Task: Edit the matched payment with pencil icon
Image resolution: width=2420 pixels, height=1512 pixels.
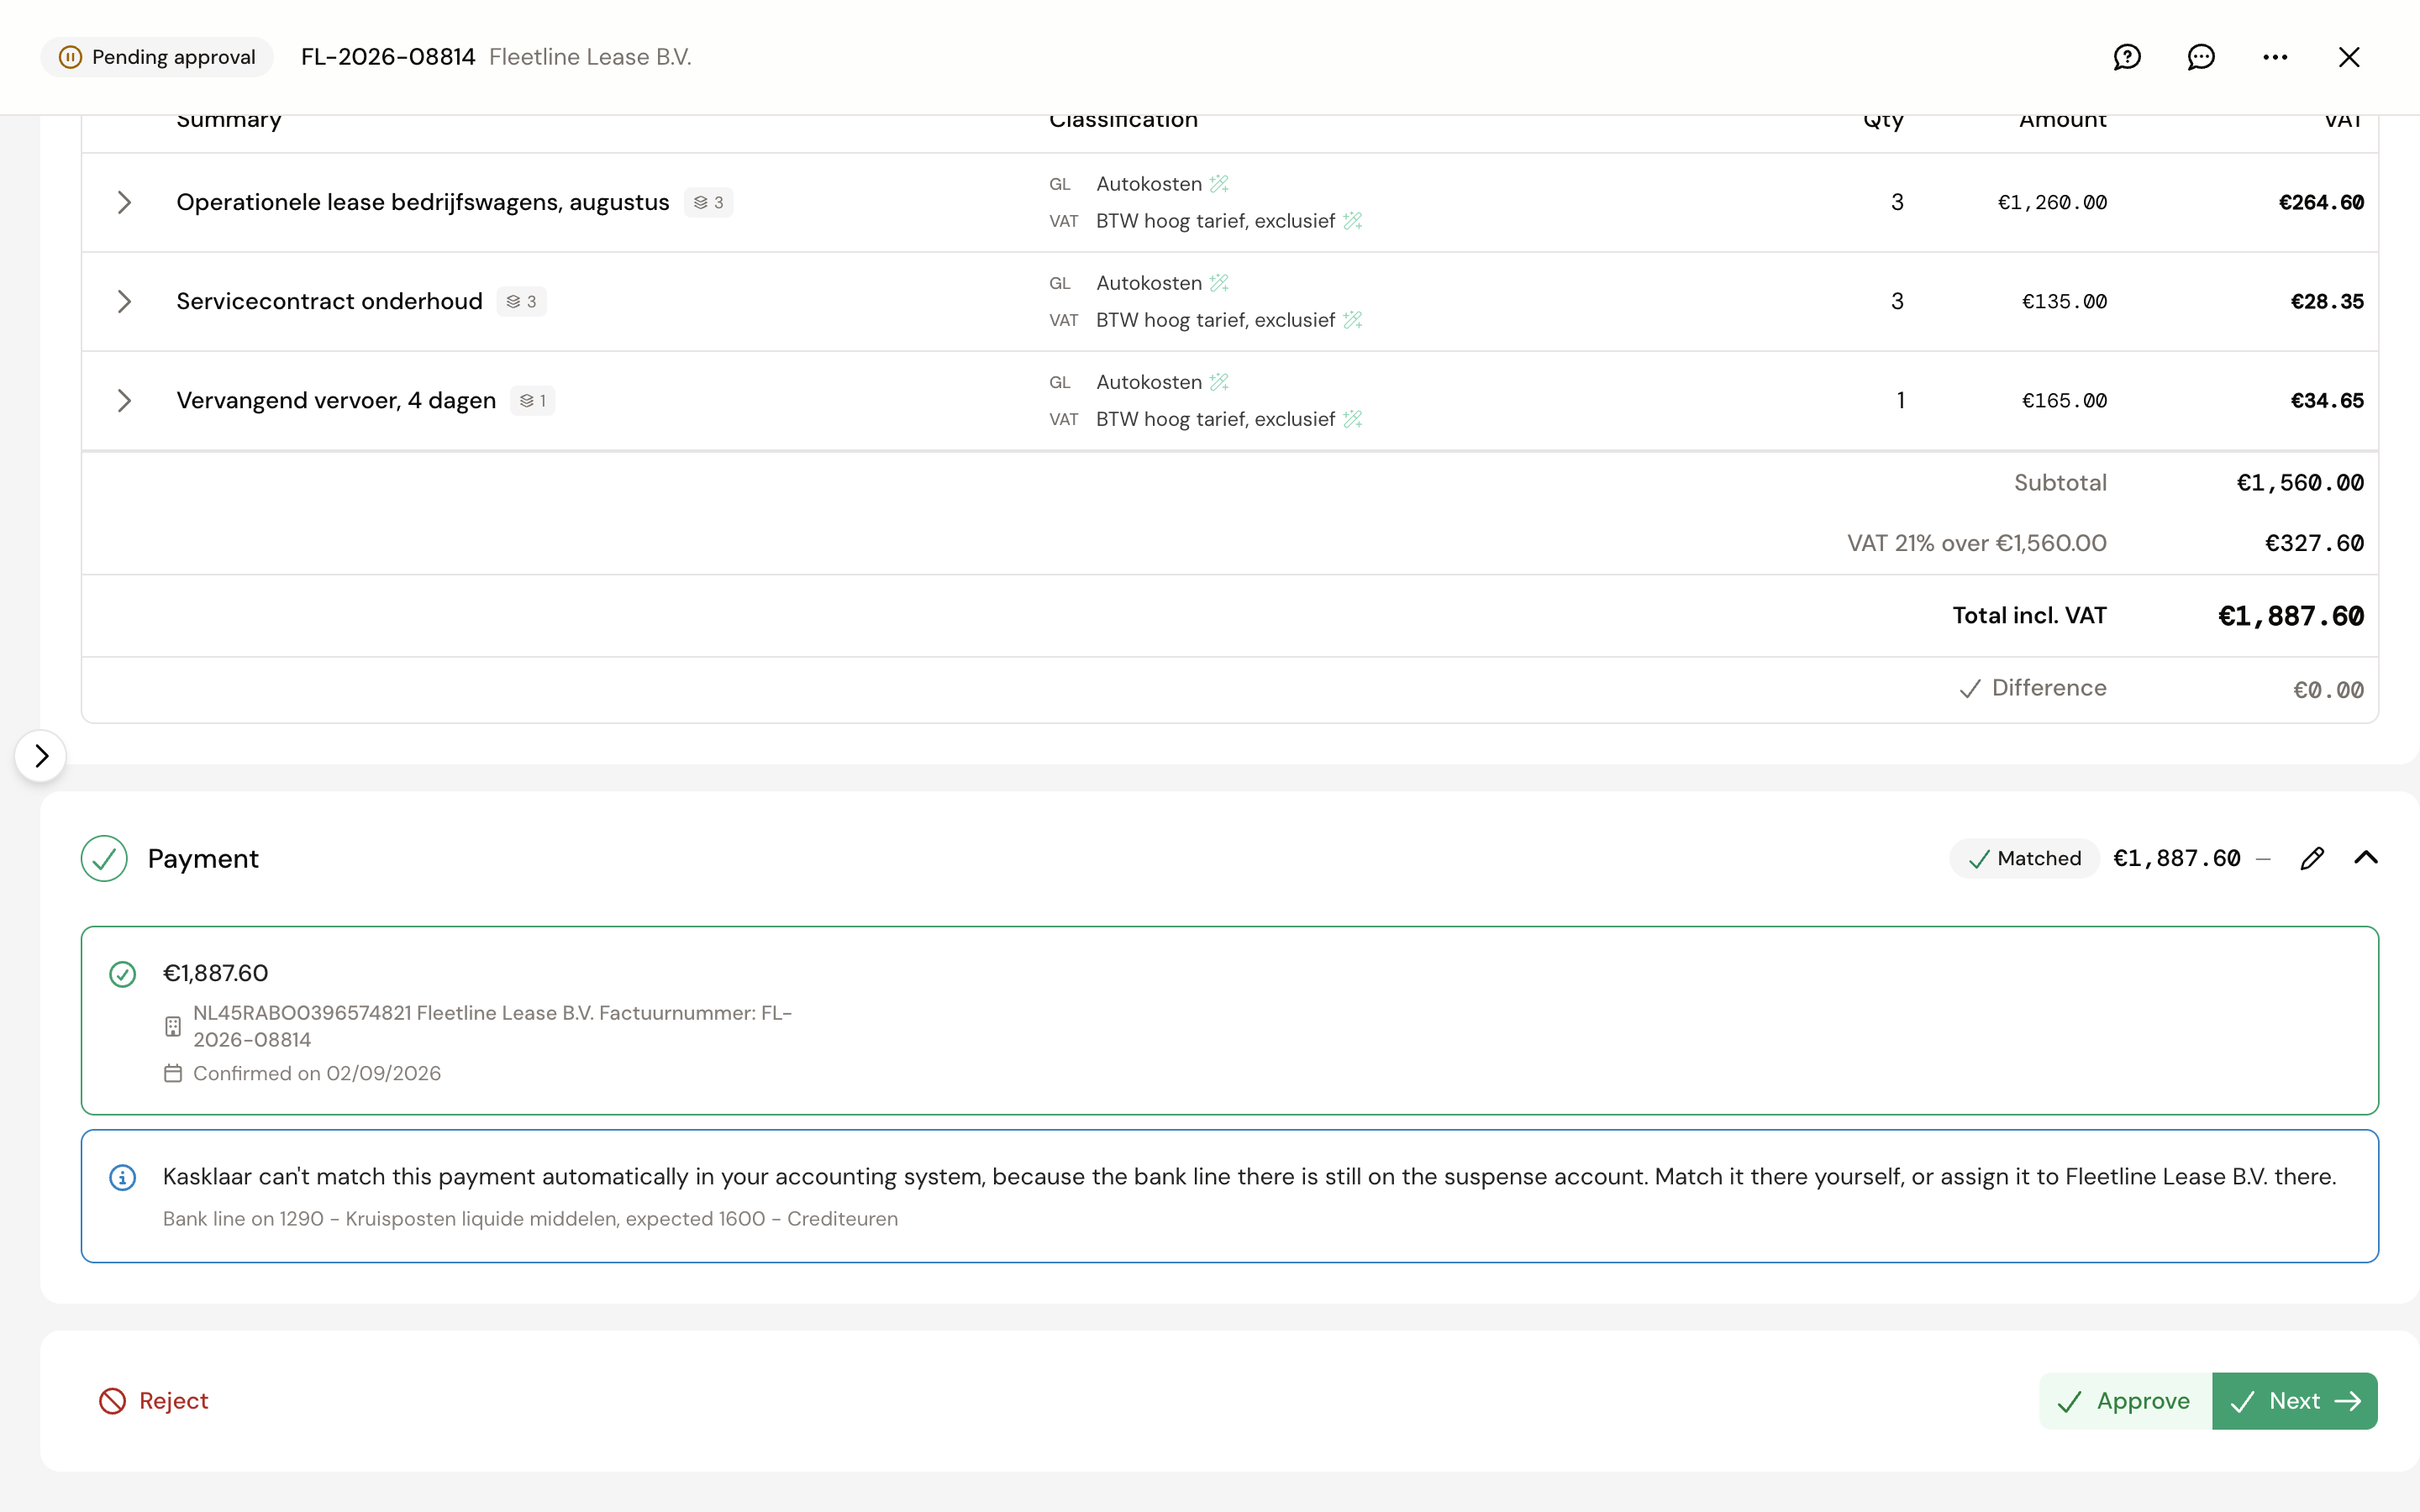Action: (x=2311, y=858)
